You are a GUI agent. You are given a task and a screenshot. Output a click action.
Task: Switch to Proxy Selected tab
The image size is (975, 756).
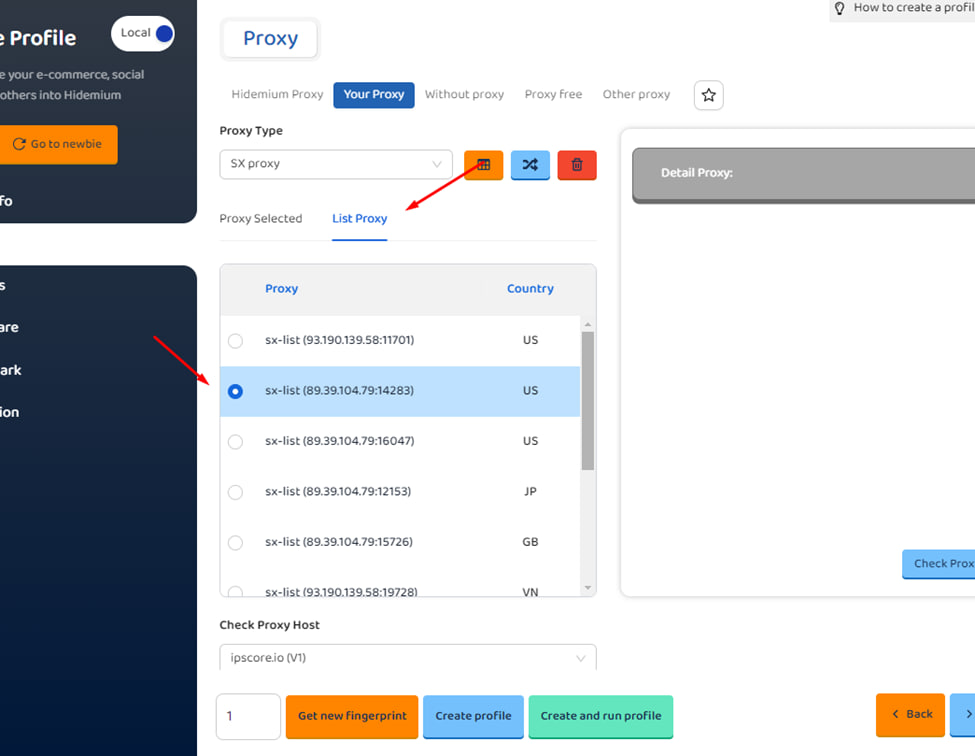click(260, 219)
